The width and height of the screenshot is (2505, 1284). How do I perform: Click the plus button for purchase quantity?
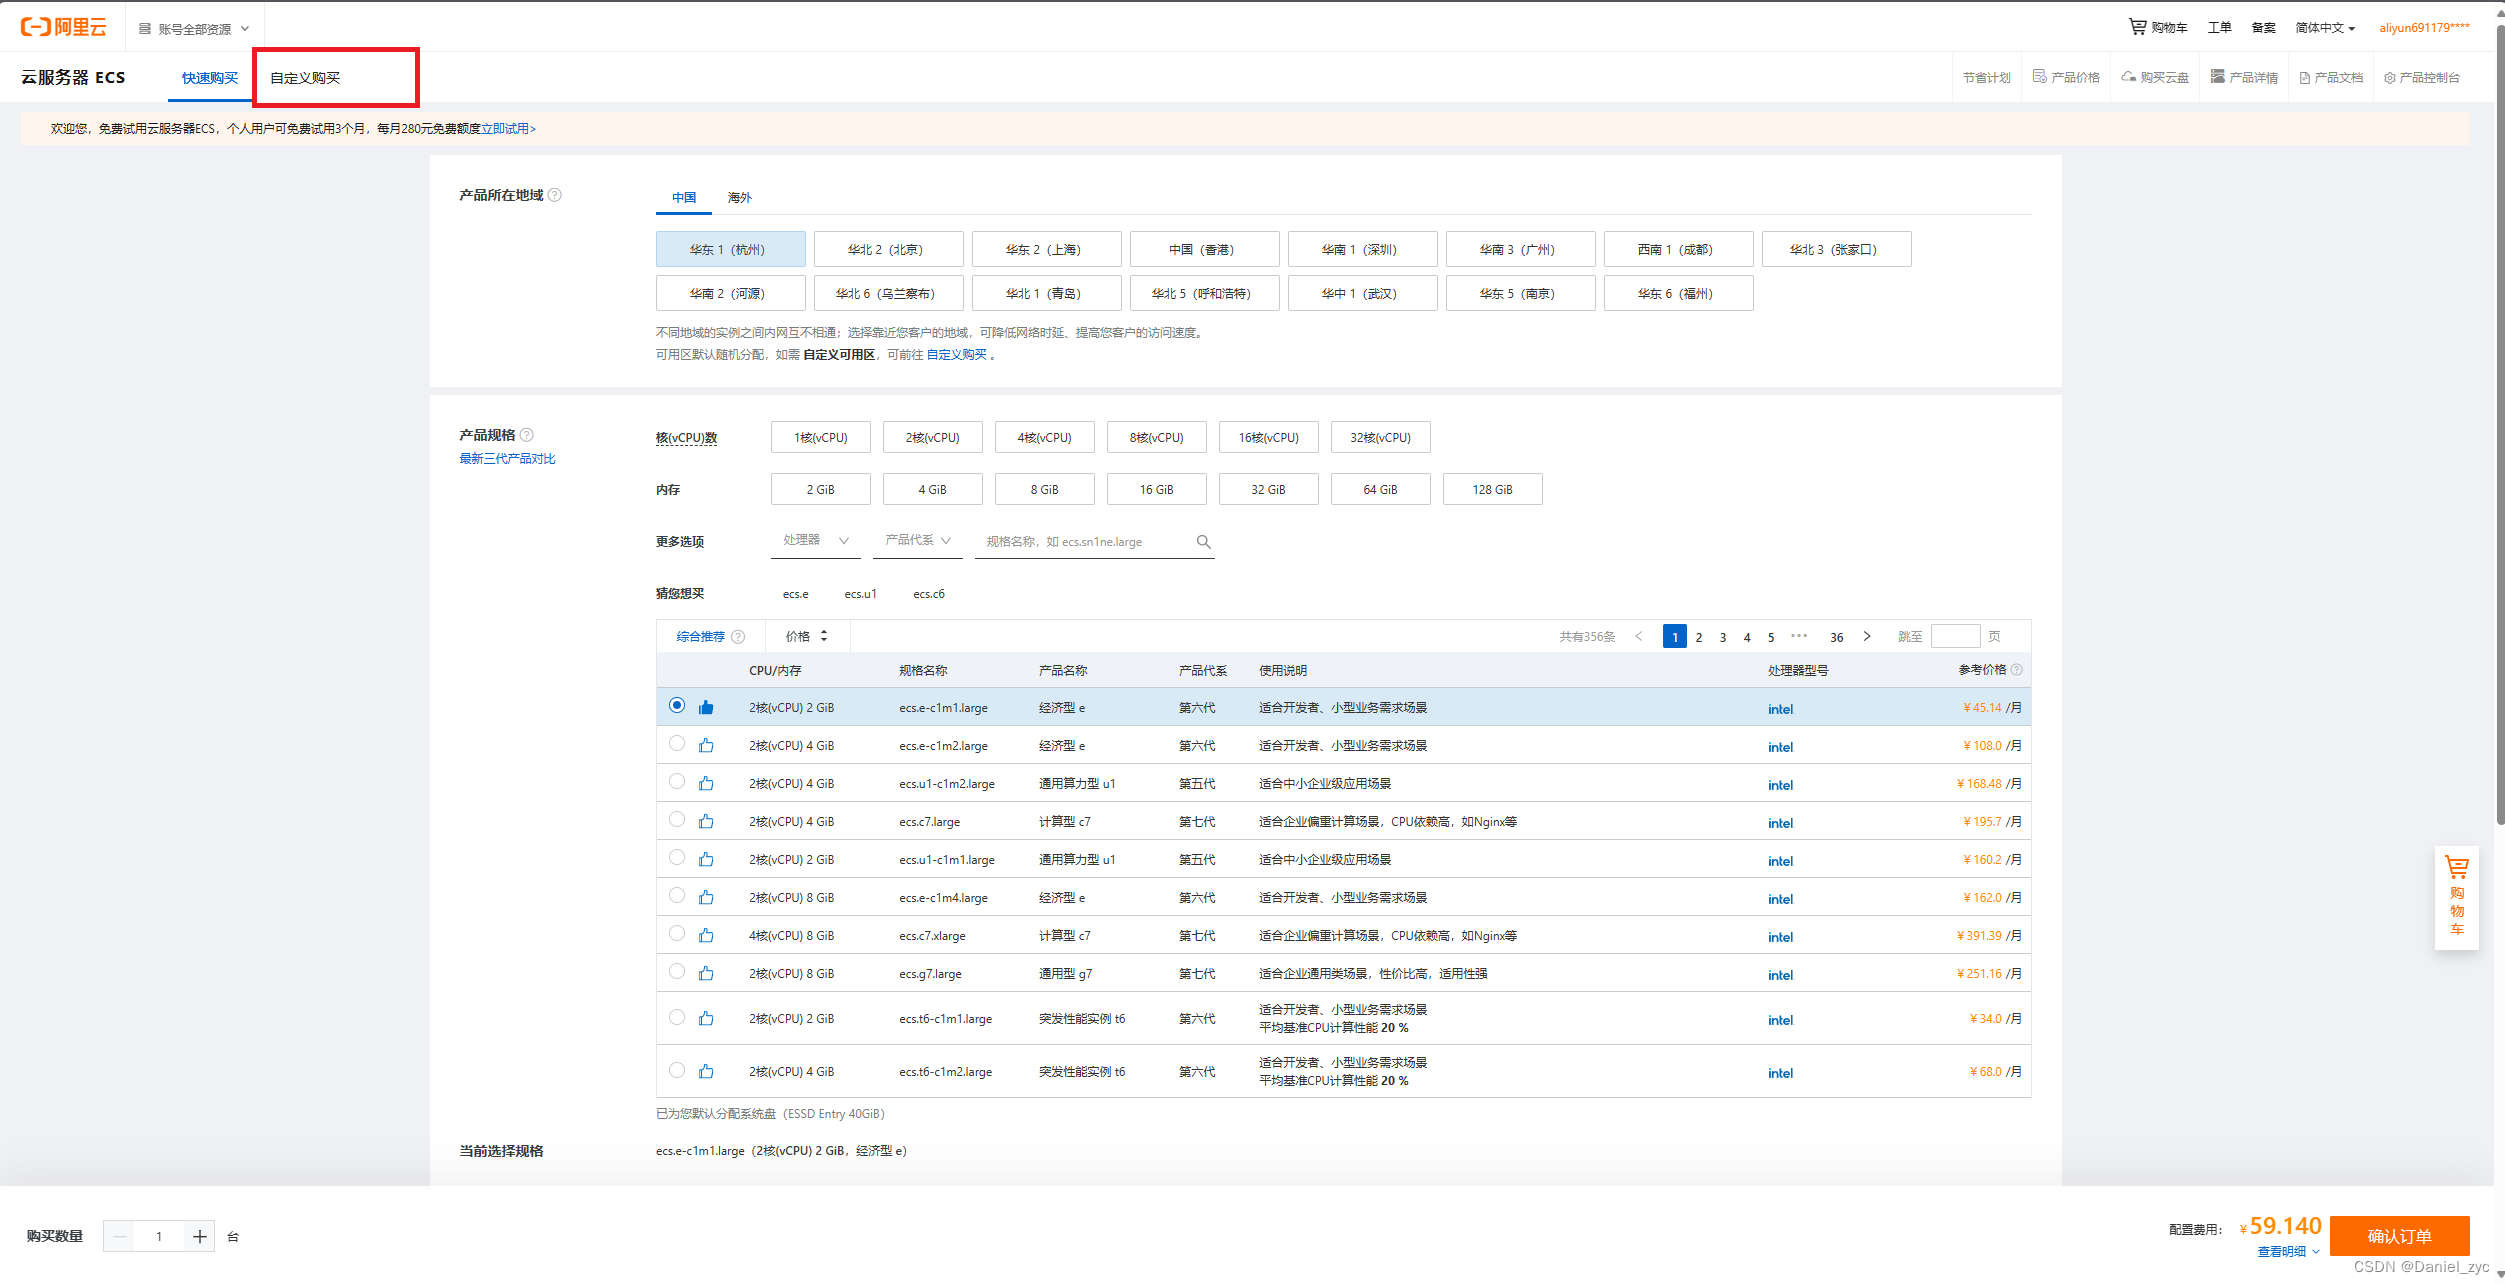[x=199, y=1237]
